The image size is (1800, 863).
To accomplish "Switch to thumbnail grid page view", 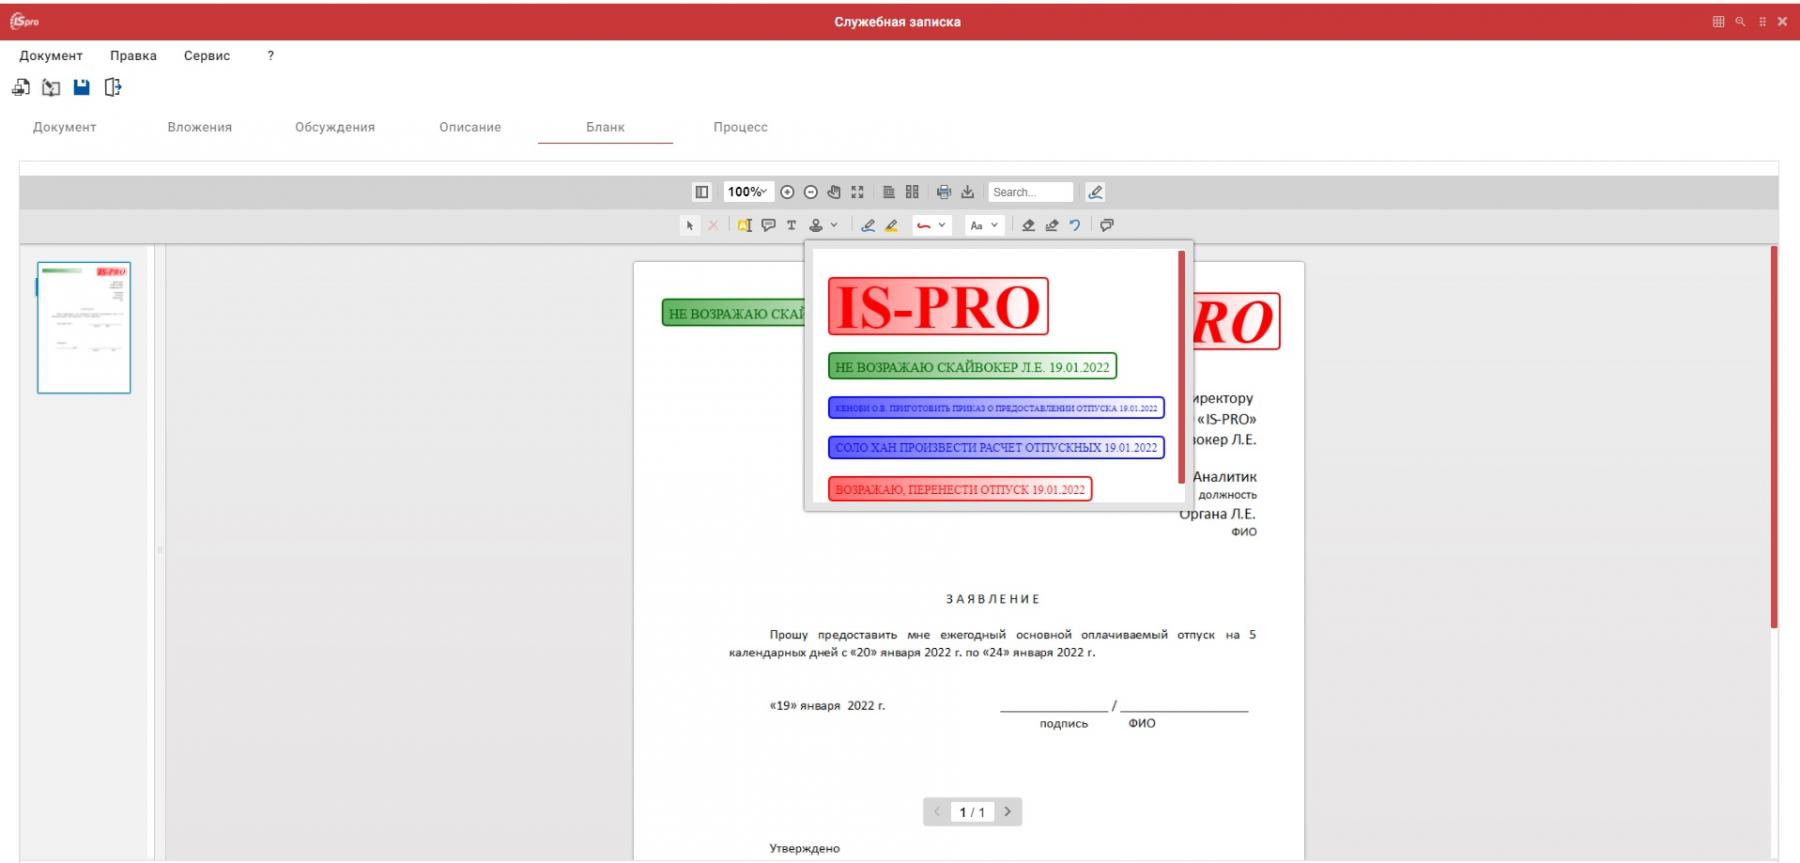I will 912,192.
